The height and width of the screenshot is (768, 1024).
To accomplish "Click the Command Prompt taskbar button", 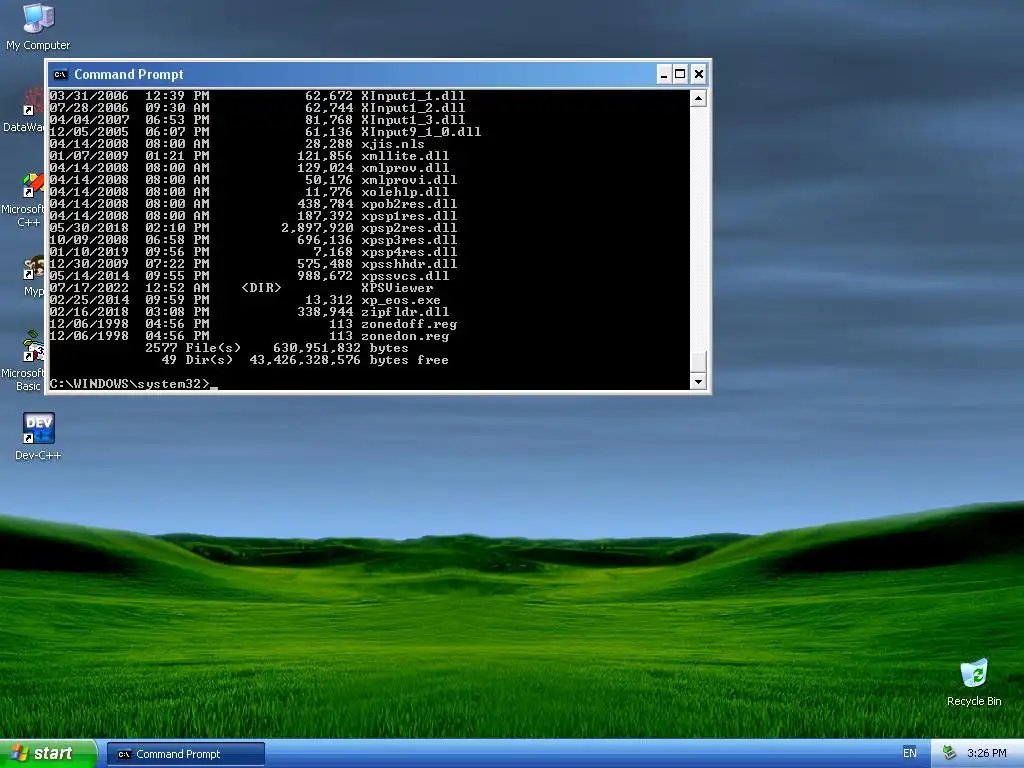I will (185, 754).
